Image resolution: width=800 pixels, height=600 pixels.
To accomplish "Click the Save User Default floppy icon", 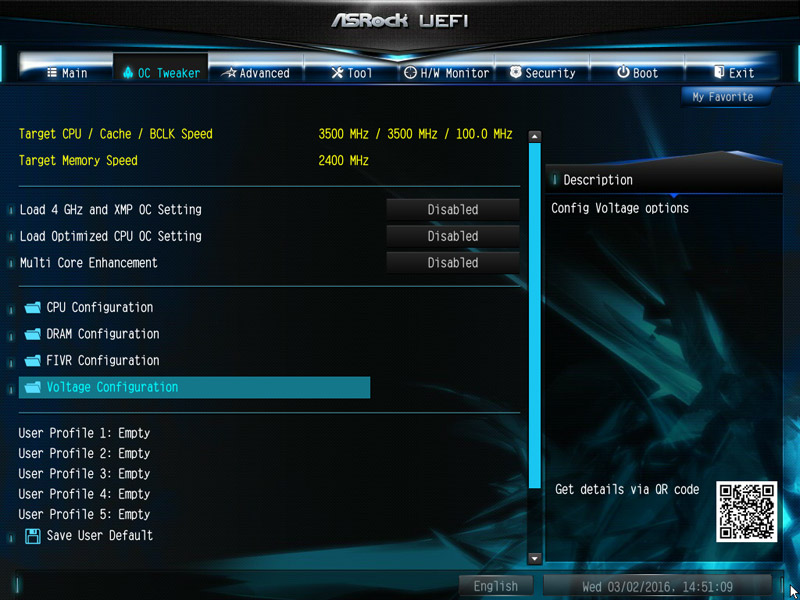I will [x=33, y=536].
